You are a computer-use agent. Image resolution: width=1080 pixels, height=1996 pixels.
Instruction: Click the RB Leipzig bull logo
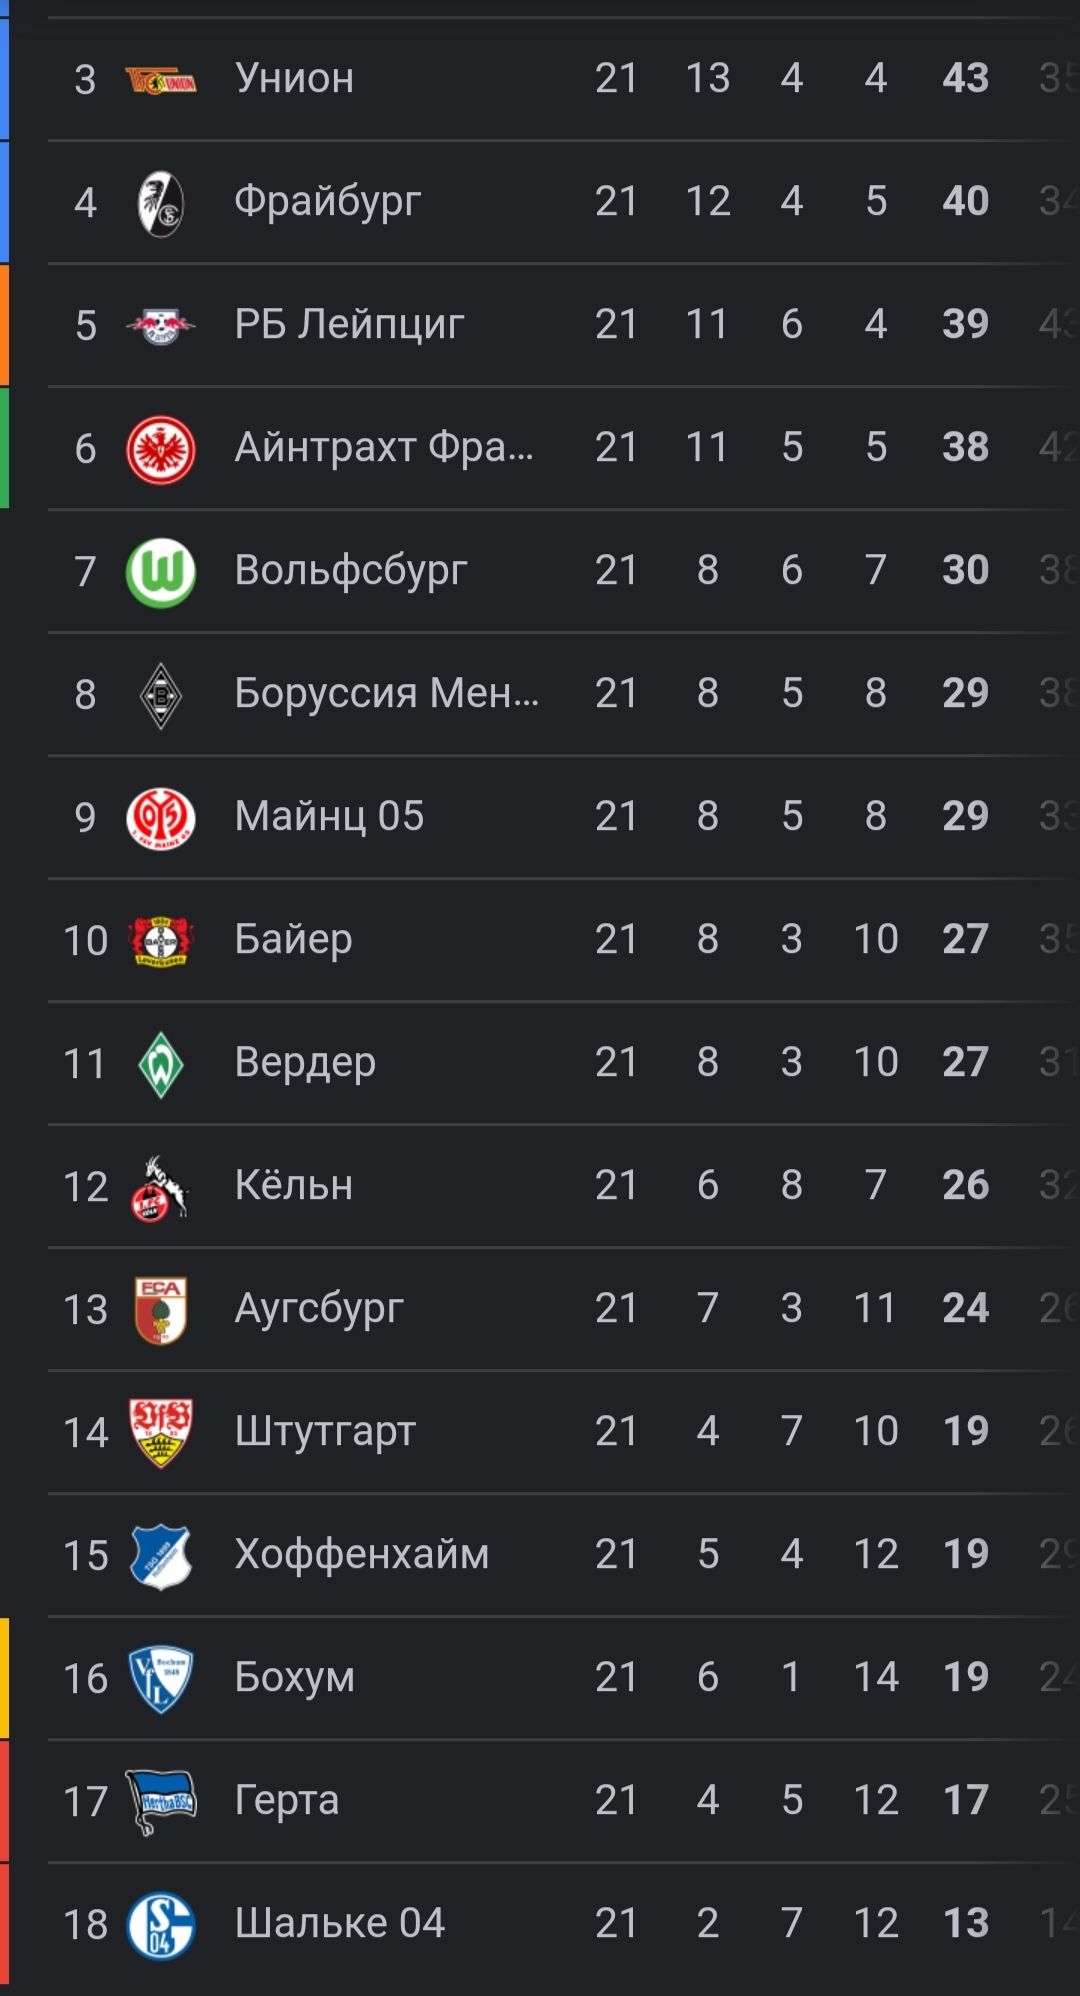point(161,326)
